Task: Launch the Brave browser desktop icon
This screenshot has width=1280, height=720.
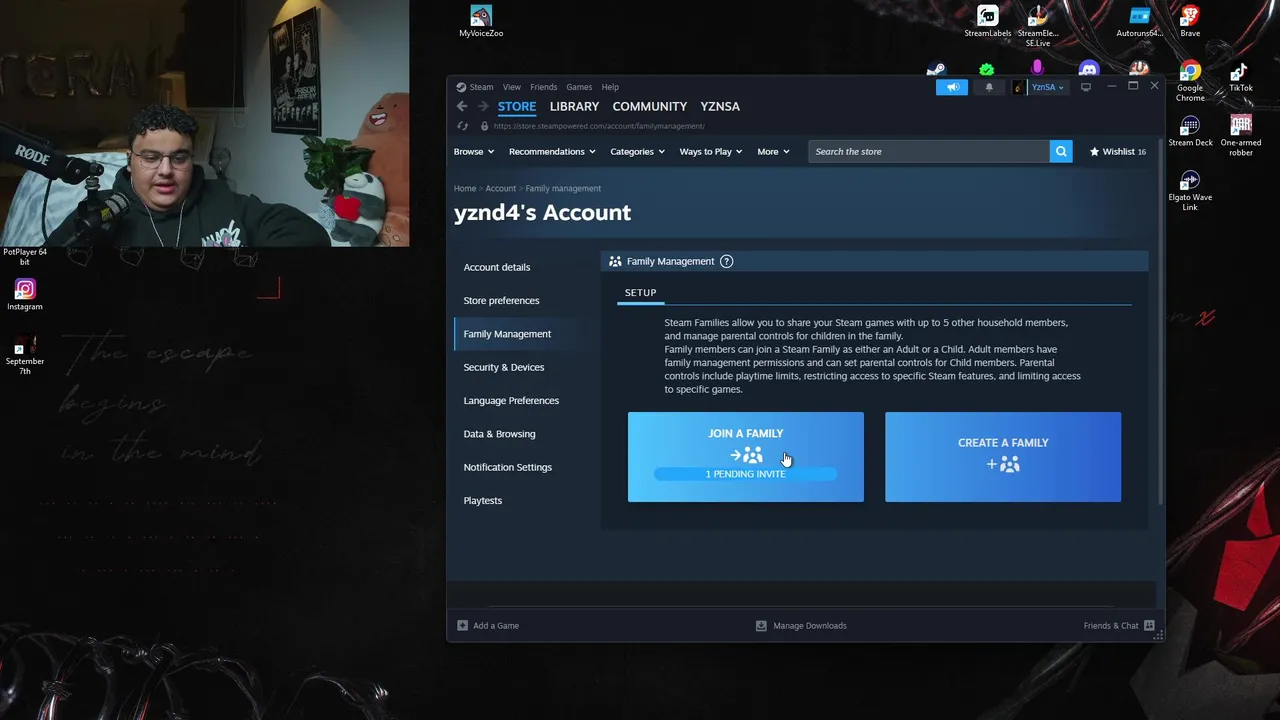Action: pos(1190,22)
